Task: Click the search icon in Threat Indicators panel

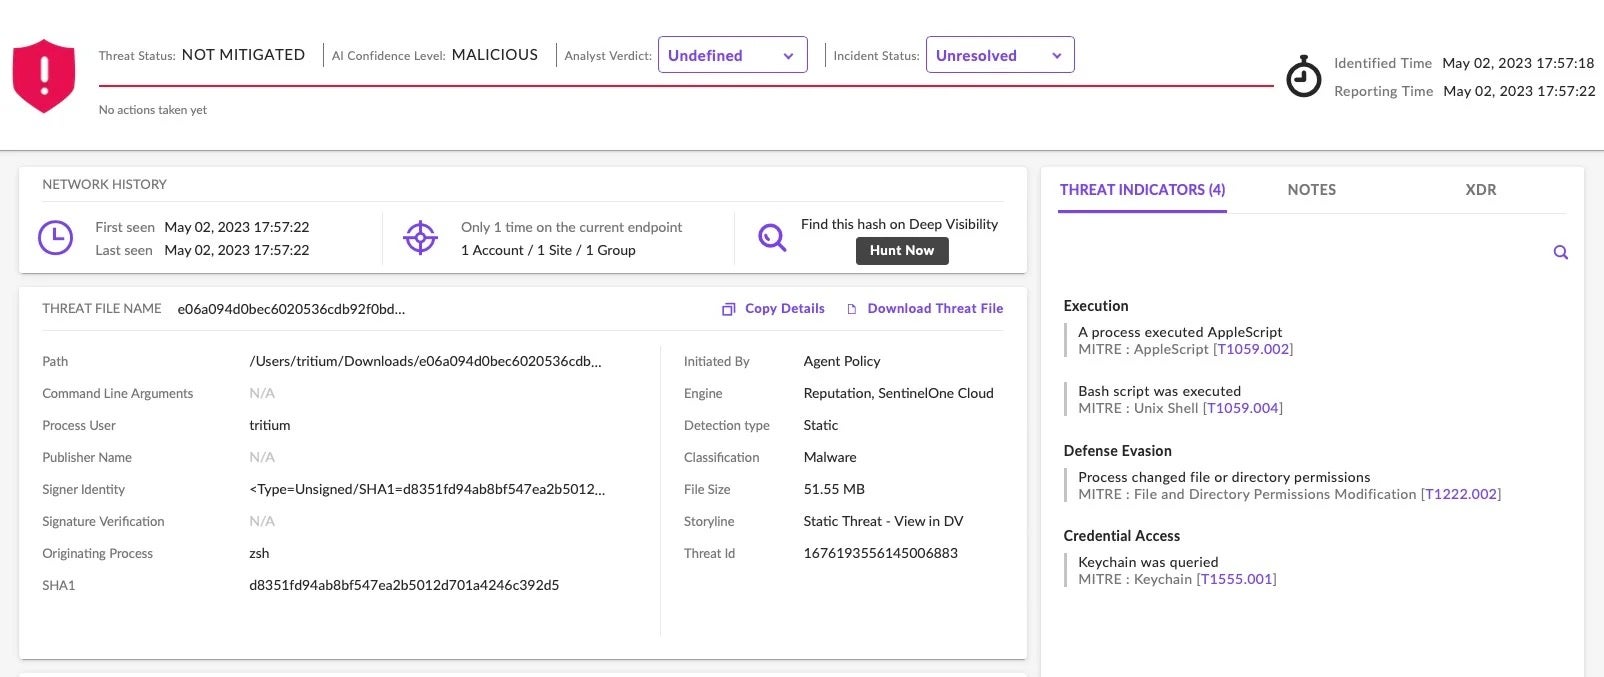Action: [1560, 253]
